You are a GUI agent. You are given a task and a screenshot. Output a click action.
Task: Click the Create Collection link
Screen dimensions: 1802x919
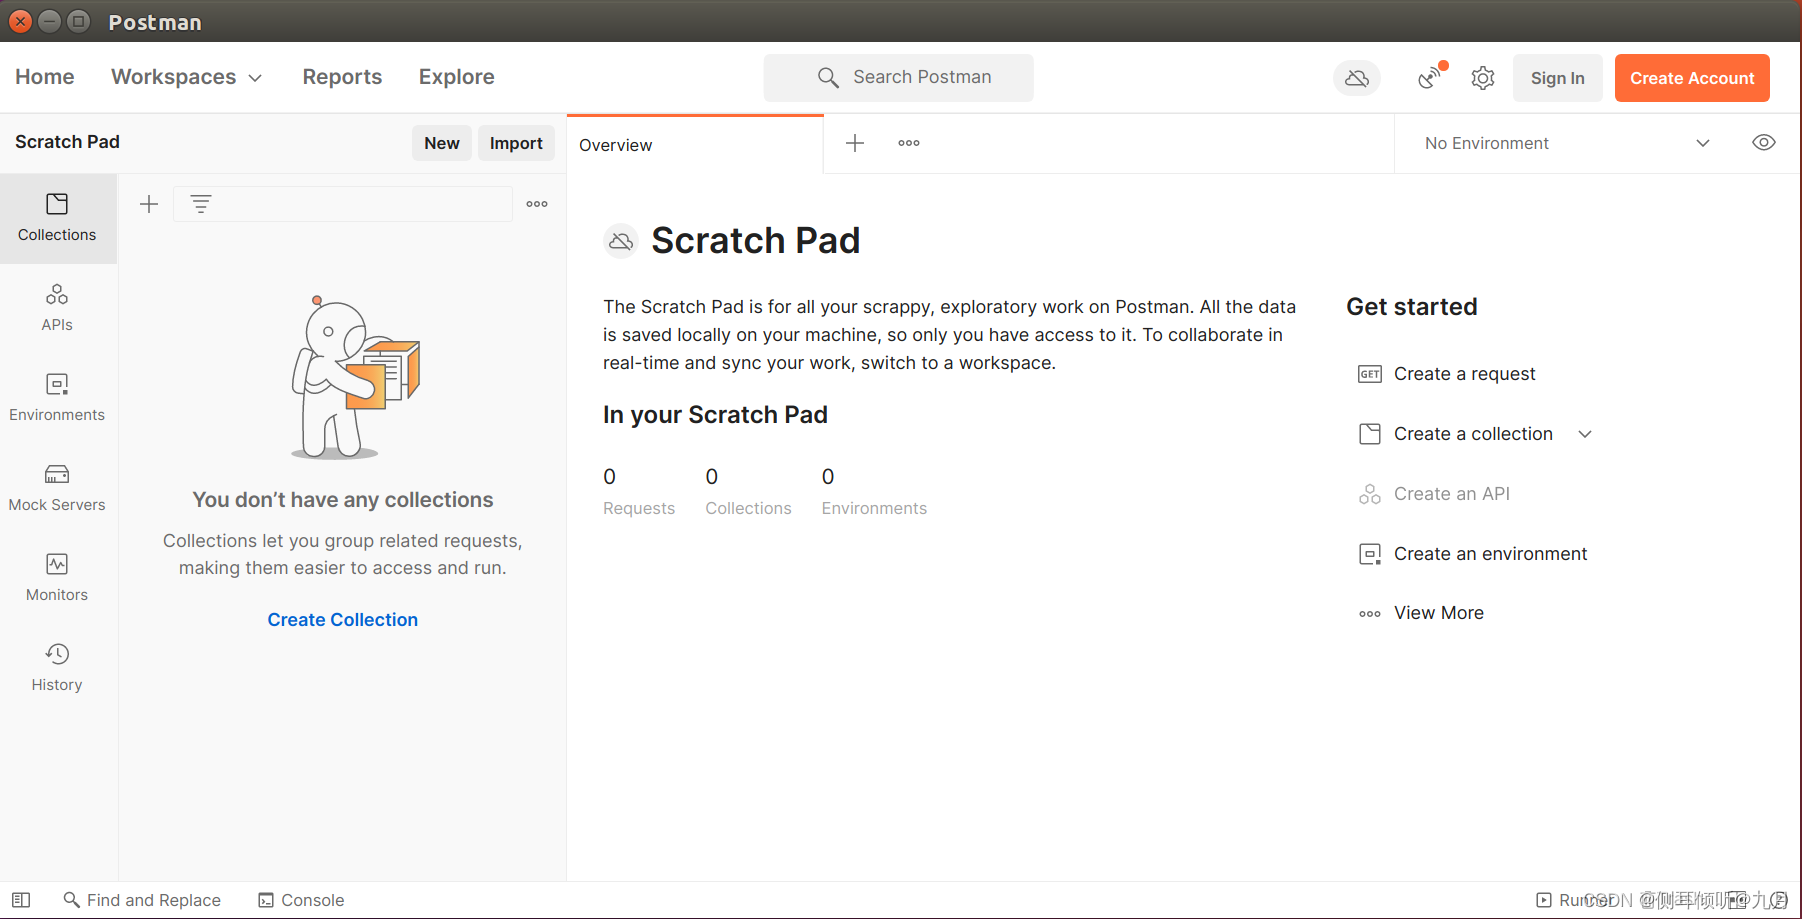click(x=343, y=620)
